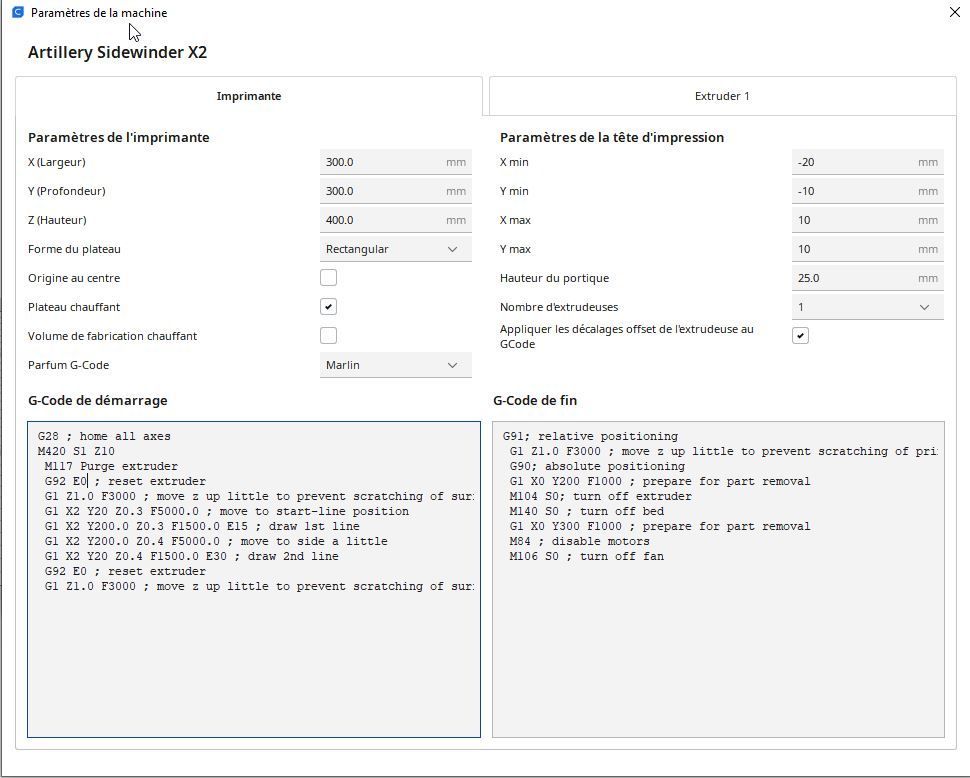Image resolution: width=970 pixels, height=778 pixels.
Task: Toggle the Origine au centre checkbox
Action: (x=328, y=278)
